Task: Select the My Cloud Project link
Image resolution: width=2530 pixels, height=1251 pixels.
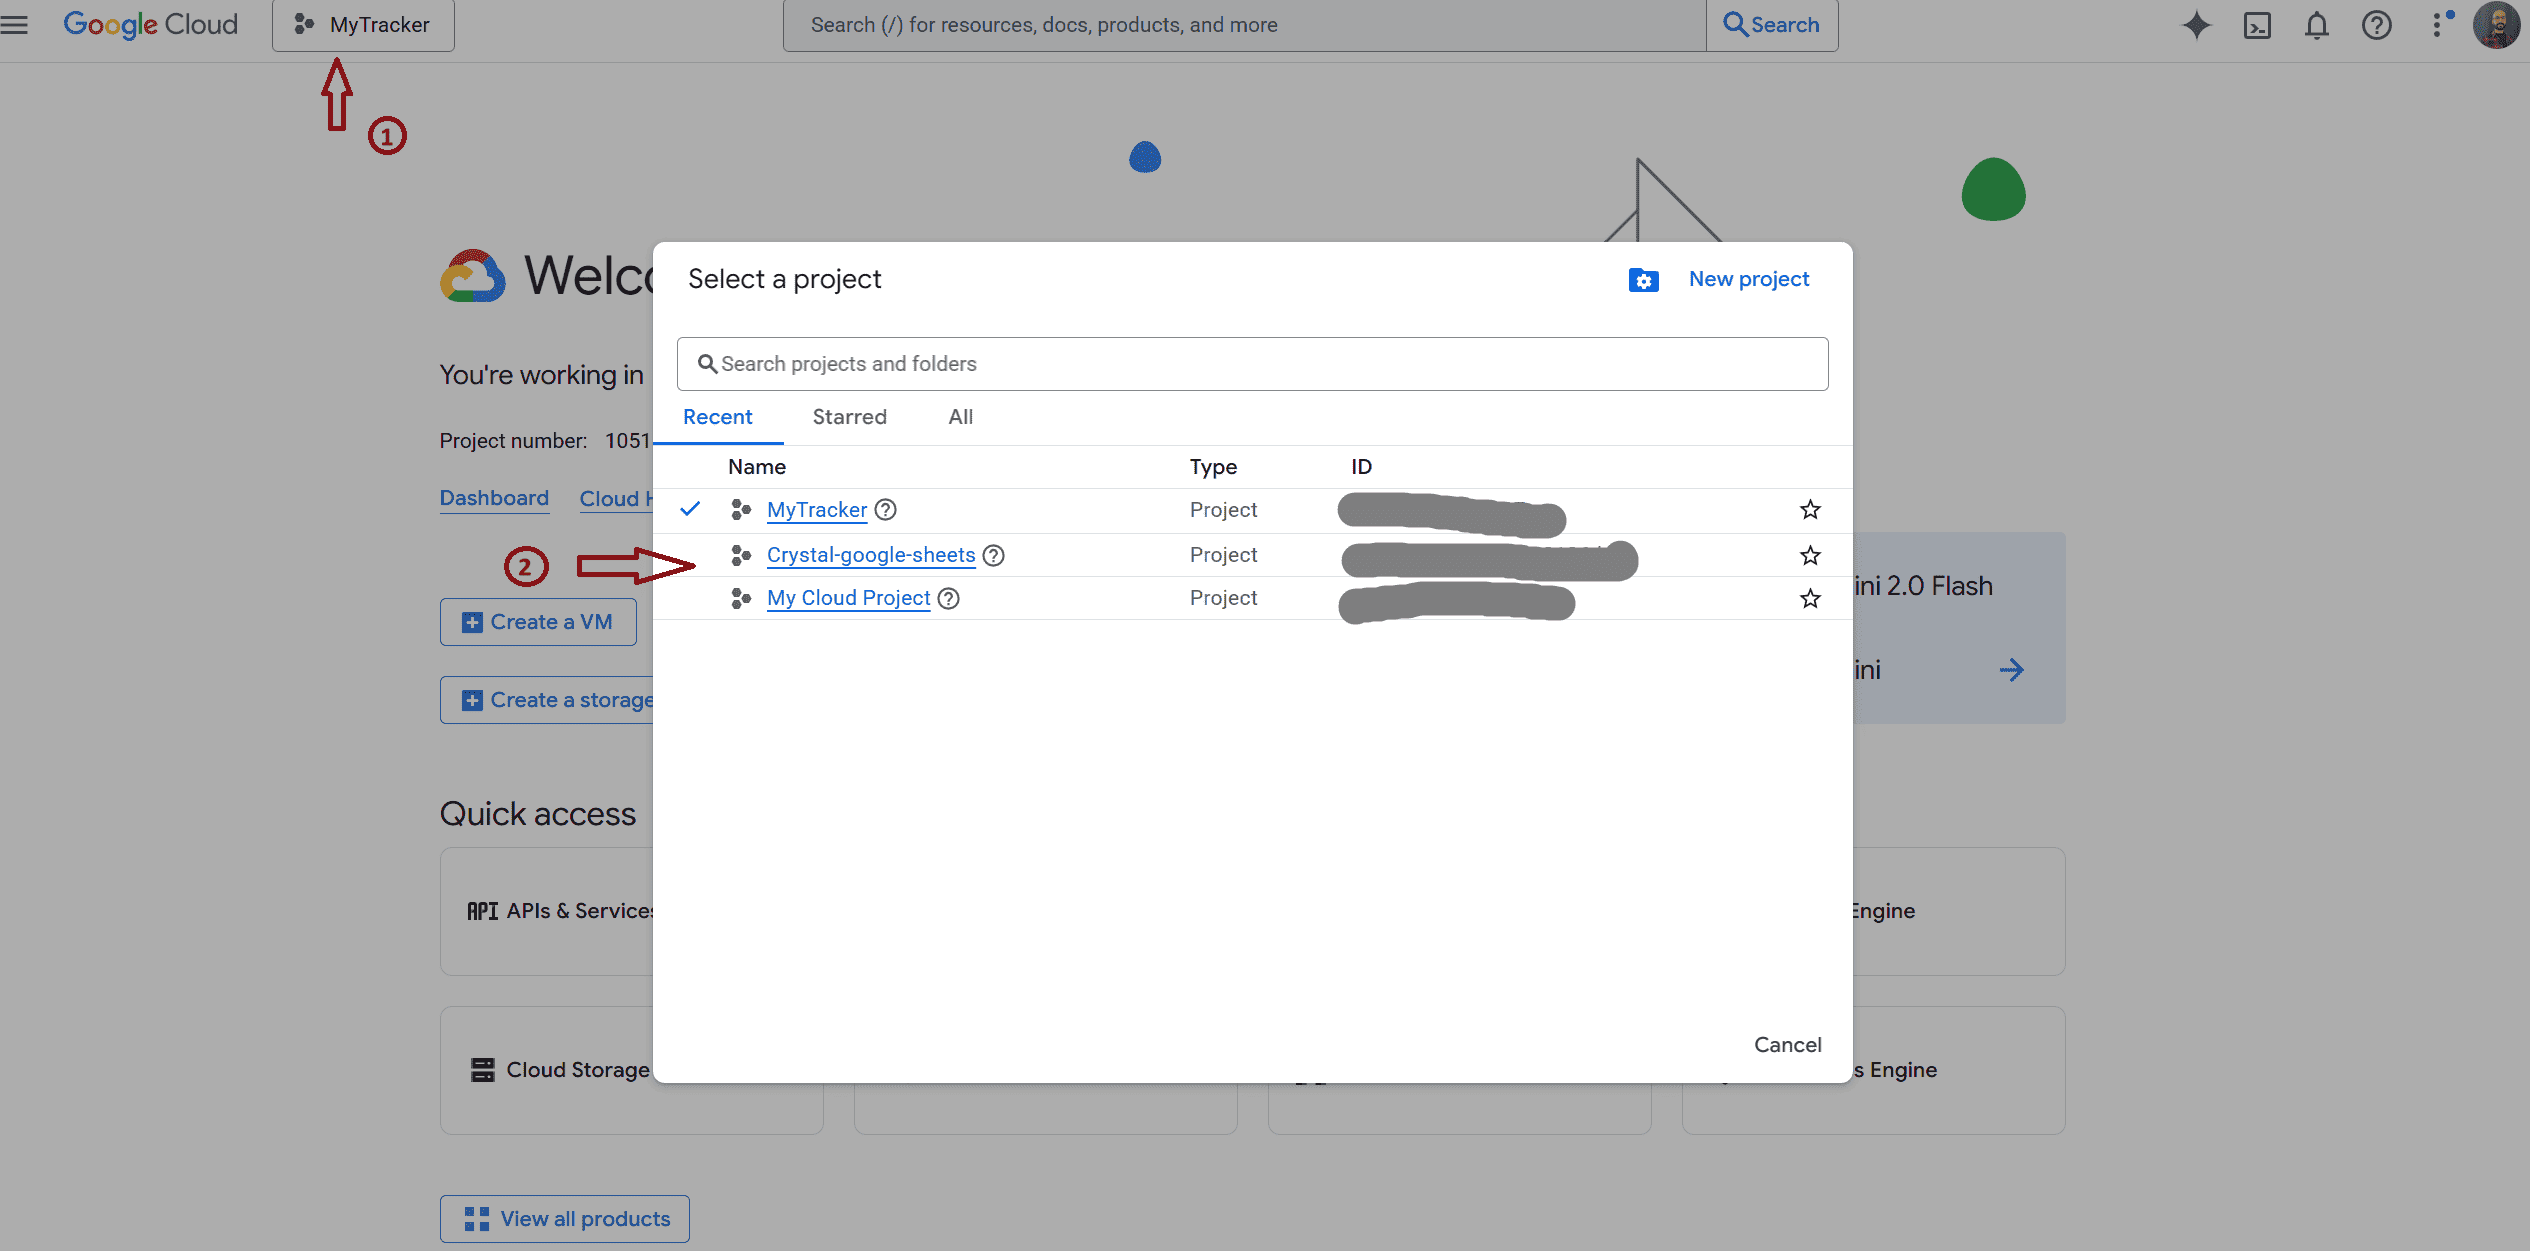Action: click(x=849, y=598)
